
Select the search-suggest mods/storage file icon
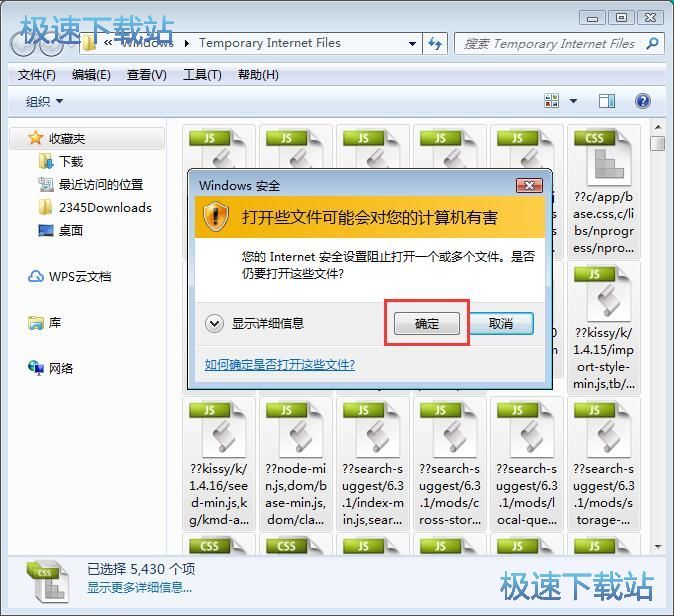[x=603, y=429]
